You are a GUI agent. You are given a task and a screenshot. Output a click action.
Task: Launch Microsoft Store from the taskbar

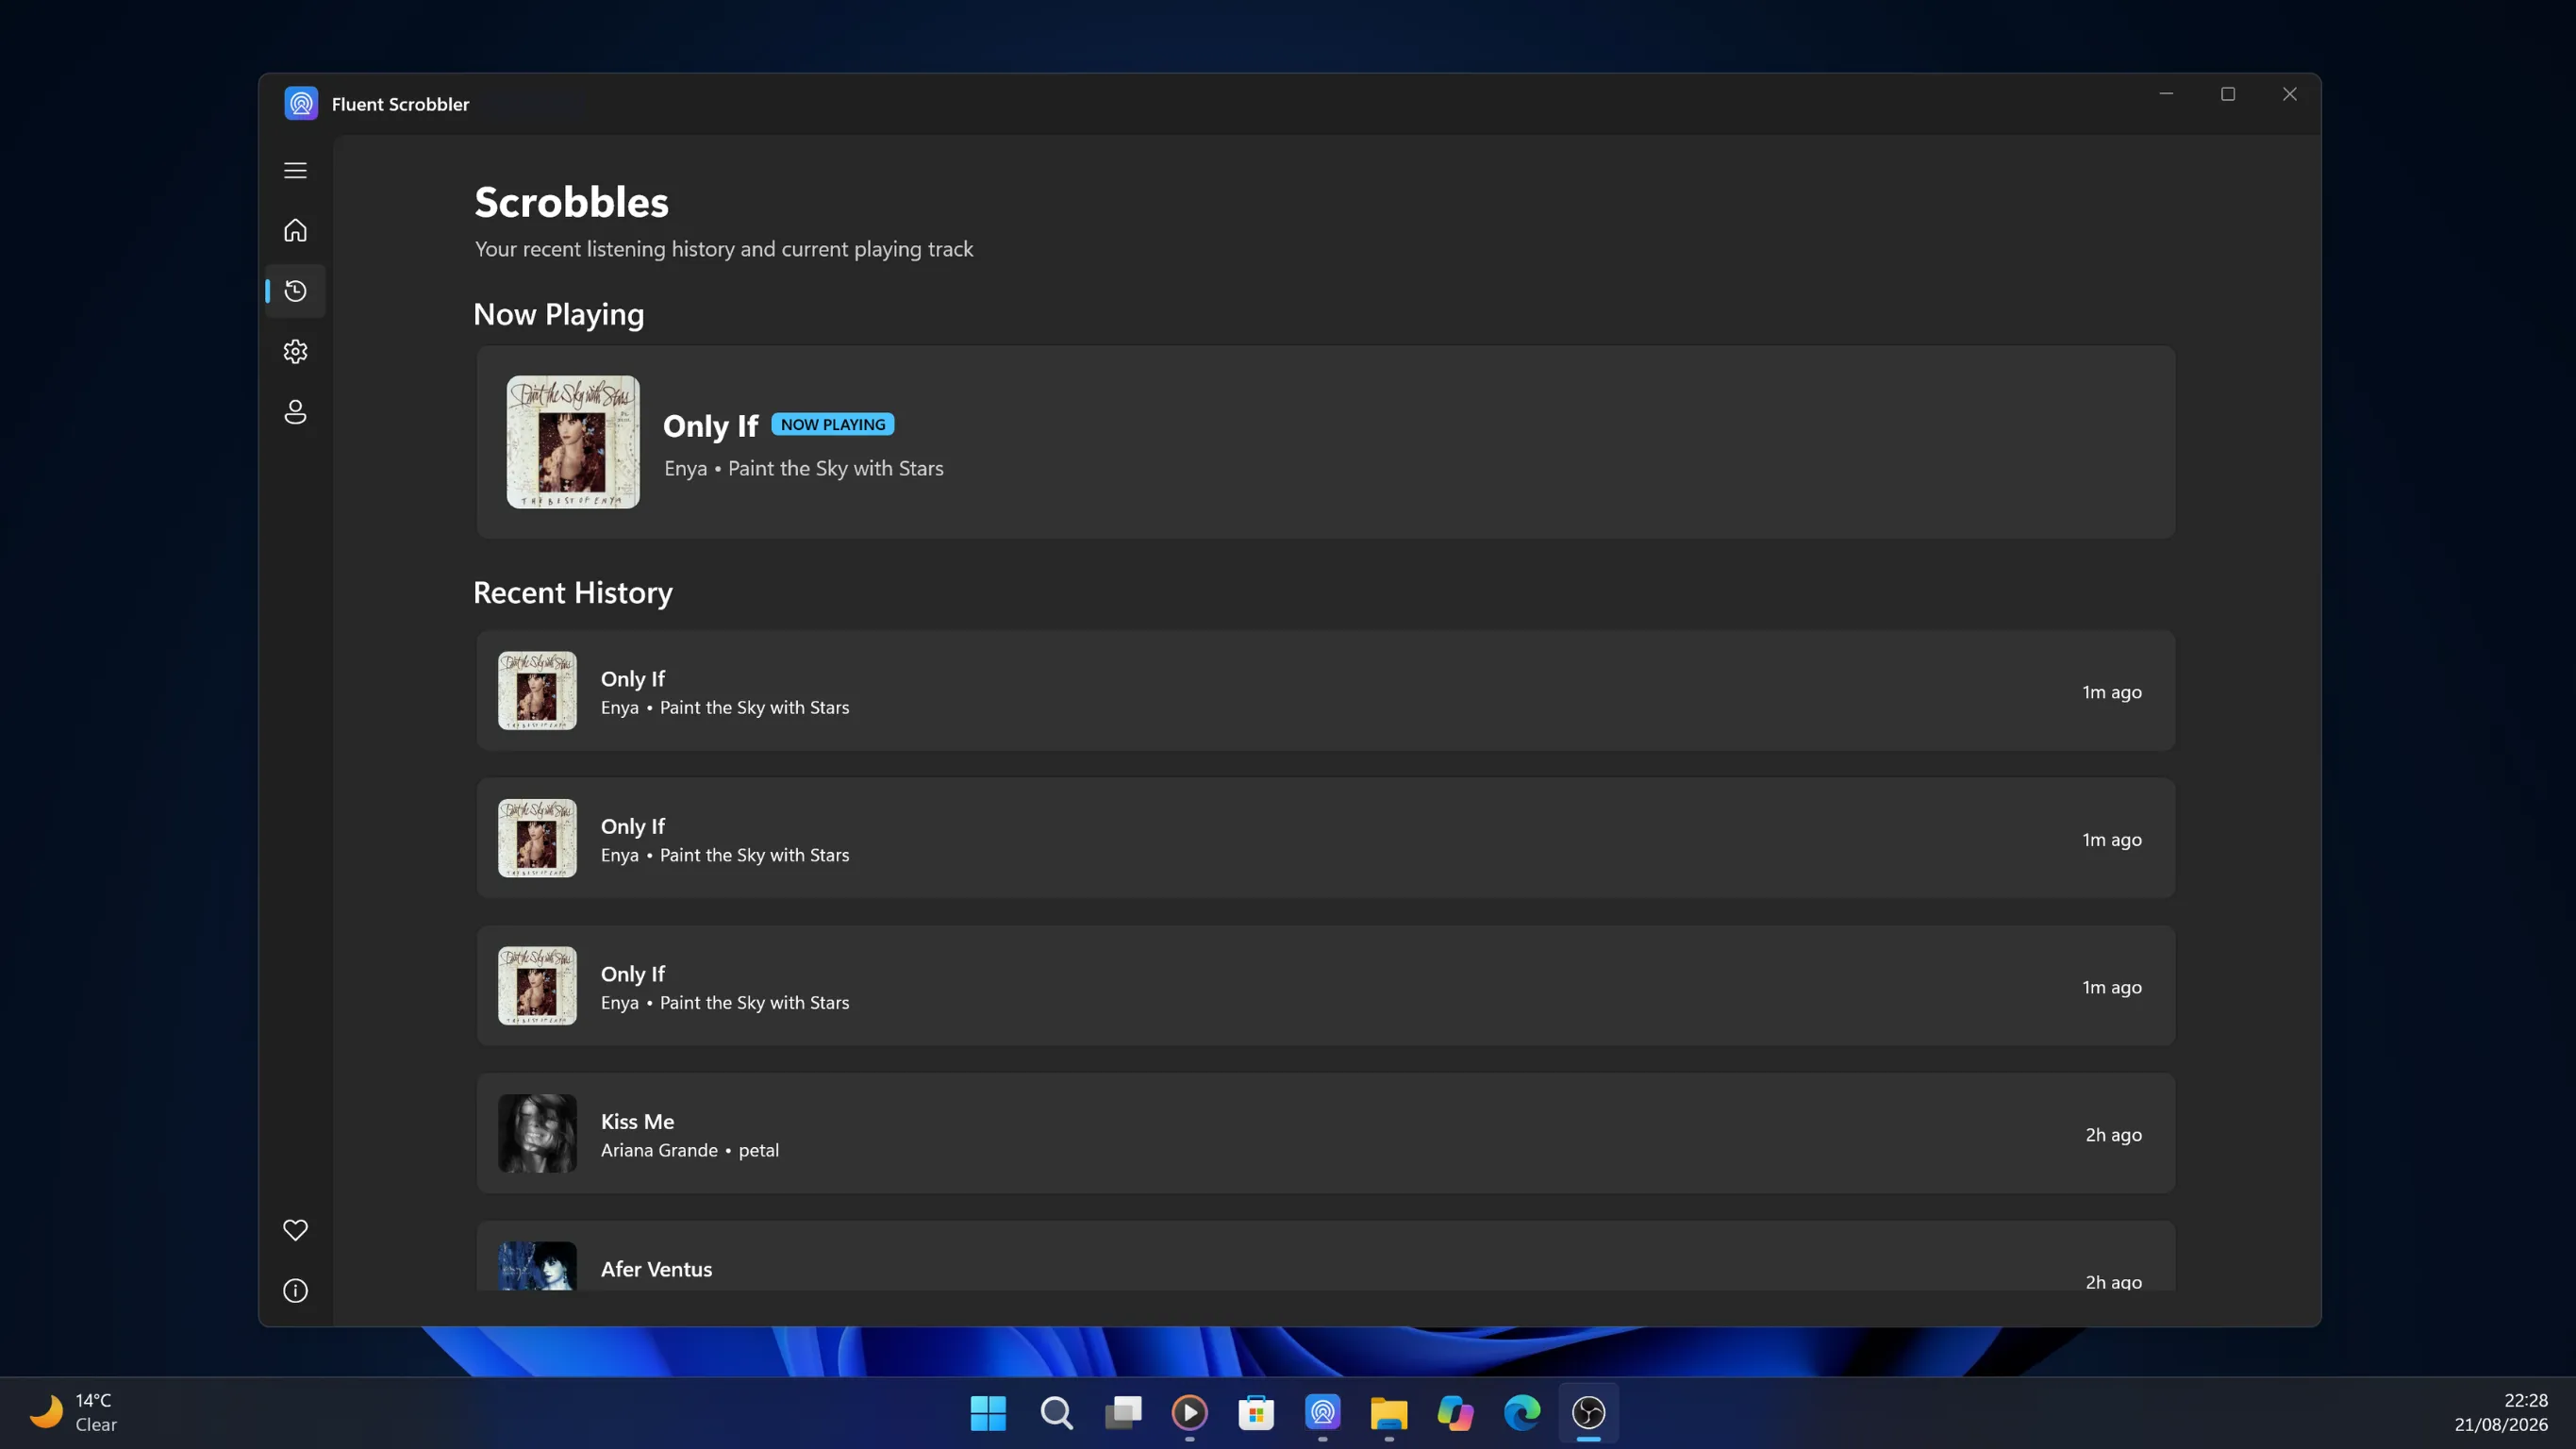1256,1413
